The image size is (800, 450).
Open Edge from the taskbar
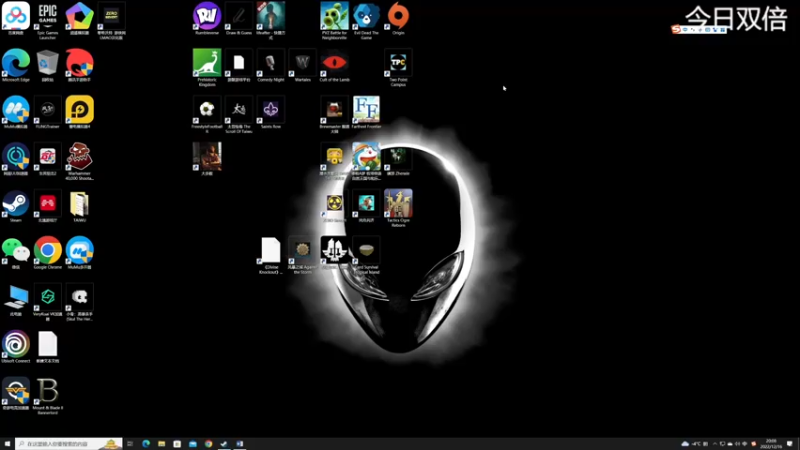tap(146, 444)
